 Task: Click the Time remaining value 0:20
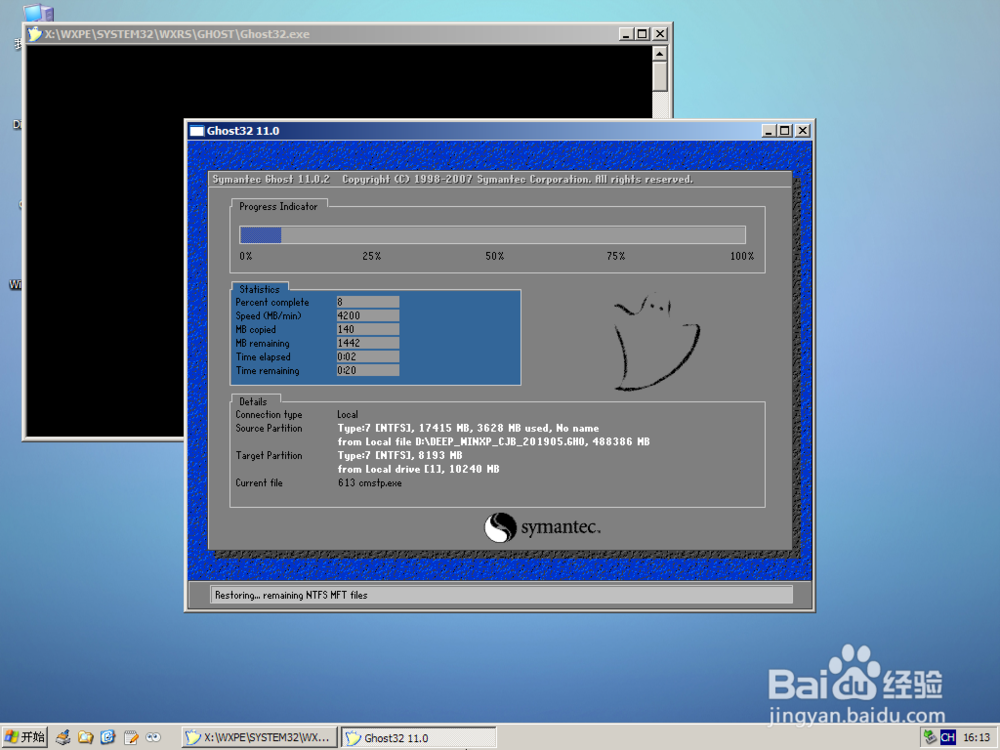[x=367, y=371]
